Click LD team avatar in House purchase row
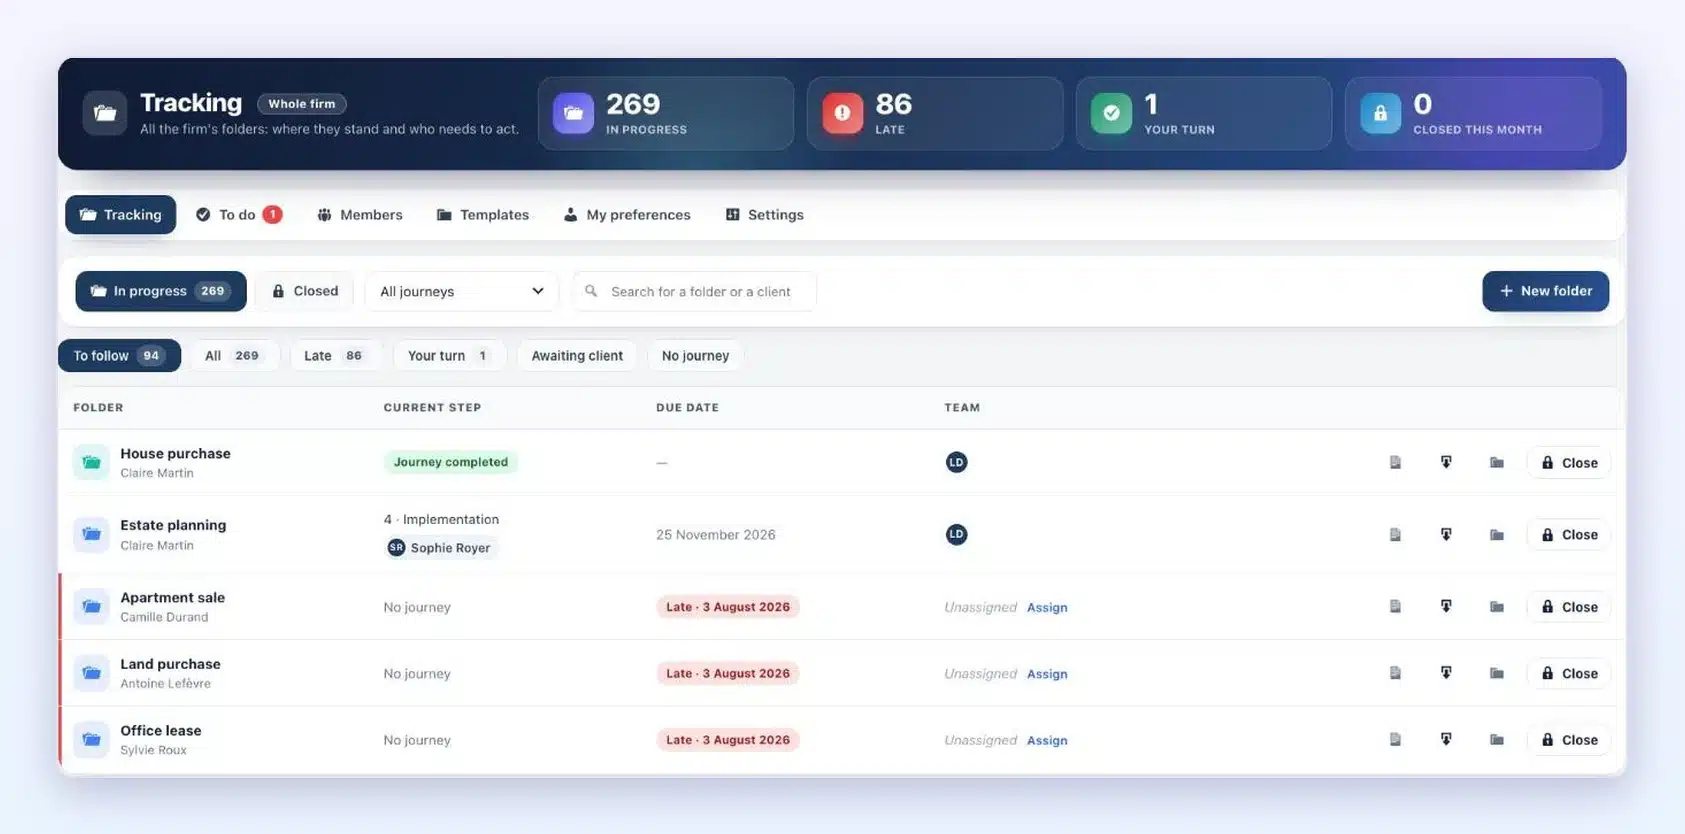The image size is (1685, 834). [x=956, y=462]
